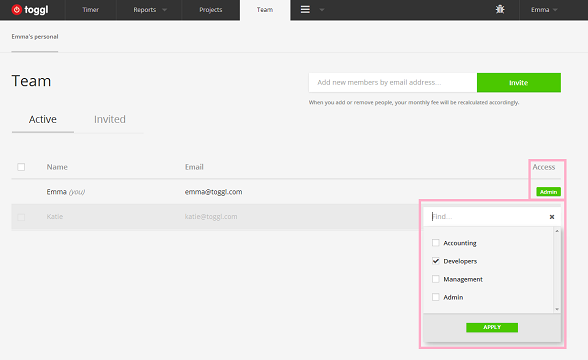Check the Accounting group checkbox
588x360 pixels.
coord(435,243)
